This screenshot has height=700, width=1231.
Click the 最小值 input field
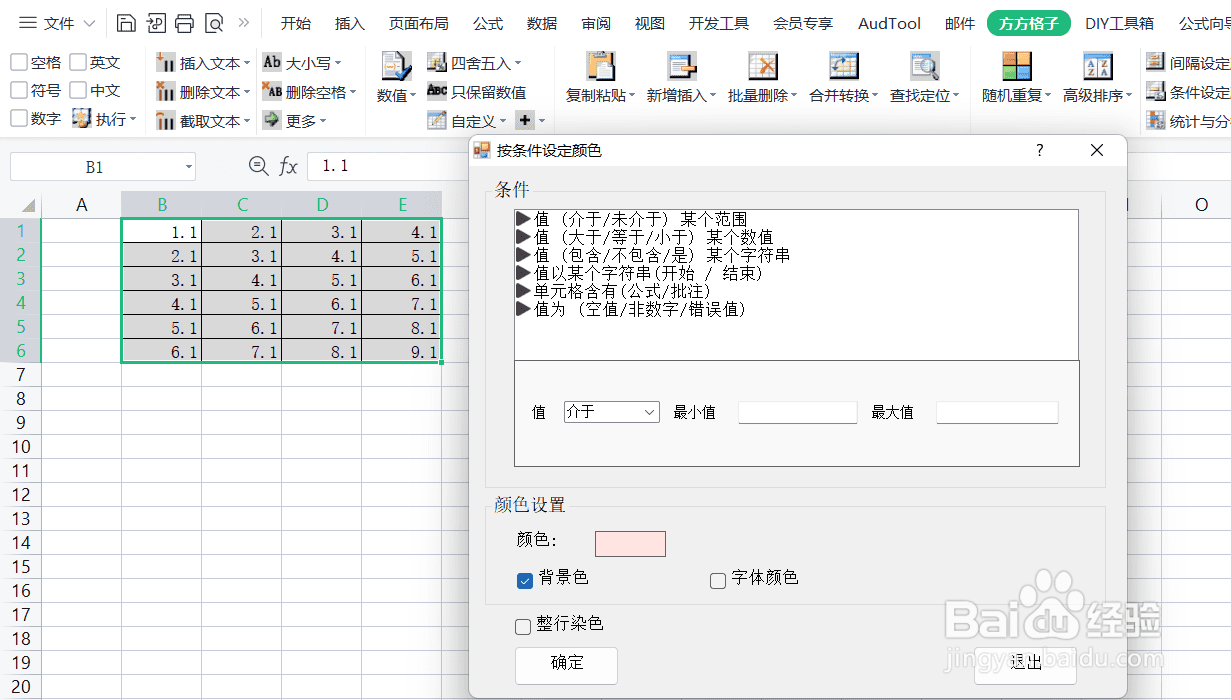[798, 412]
